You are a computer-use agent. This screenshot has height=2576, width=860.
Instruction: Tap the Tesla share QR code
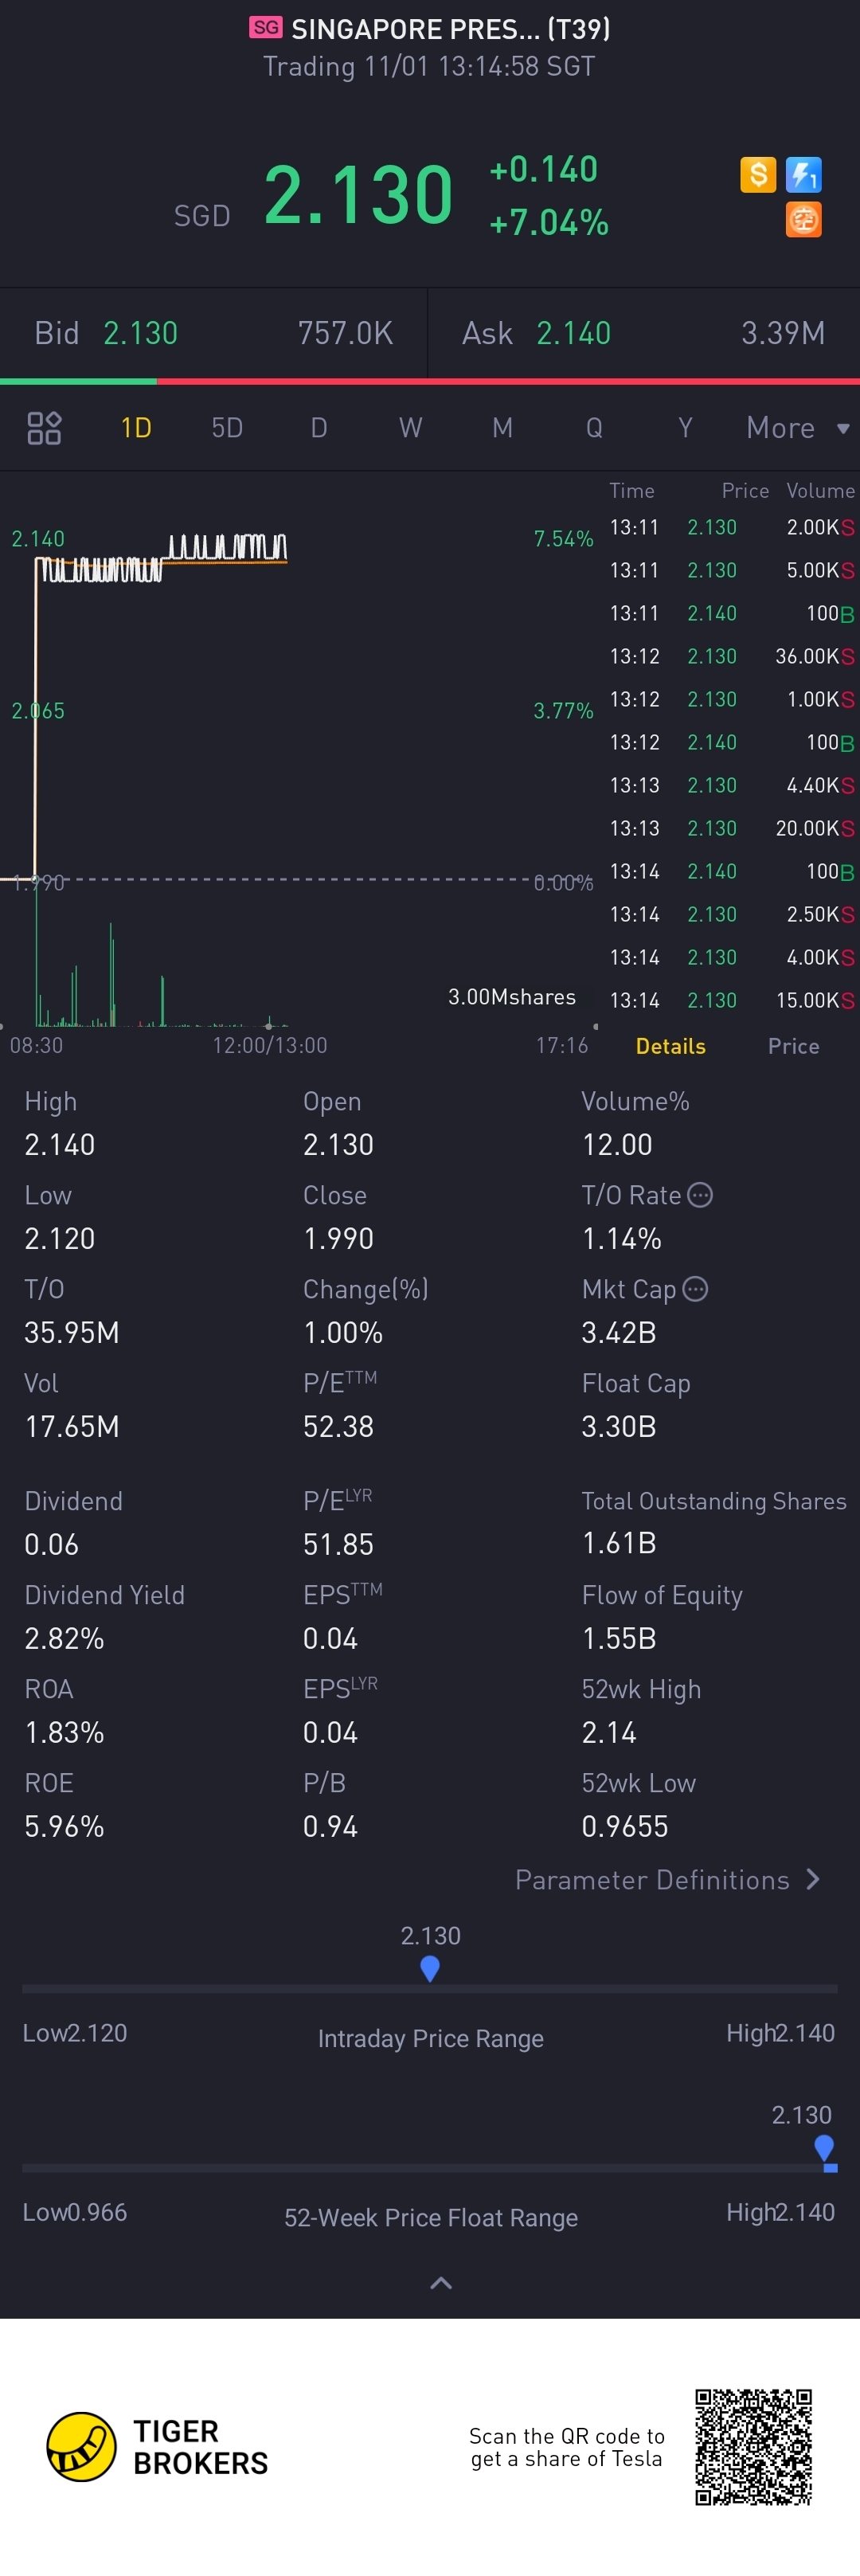tap(753, 2447)
